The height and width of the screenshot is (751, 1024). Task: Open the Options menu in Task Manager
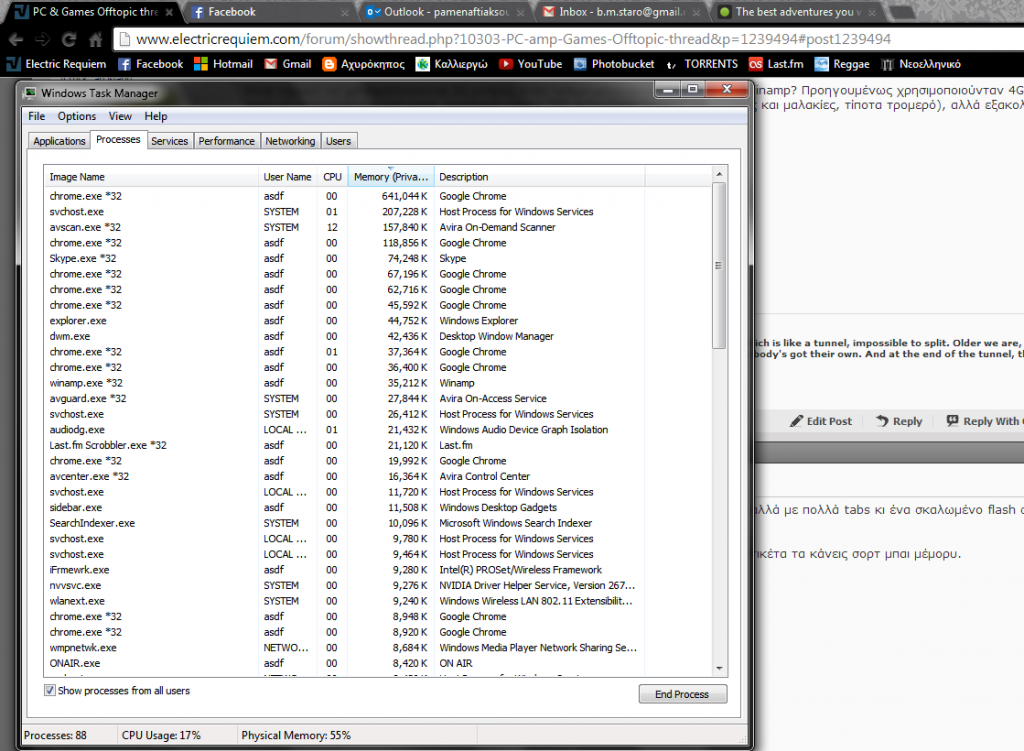(x=76, y=117)
